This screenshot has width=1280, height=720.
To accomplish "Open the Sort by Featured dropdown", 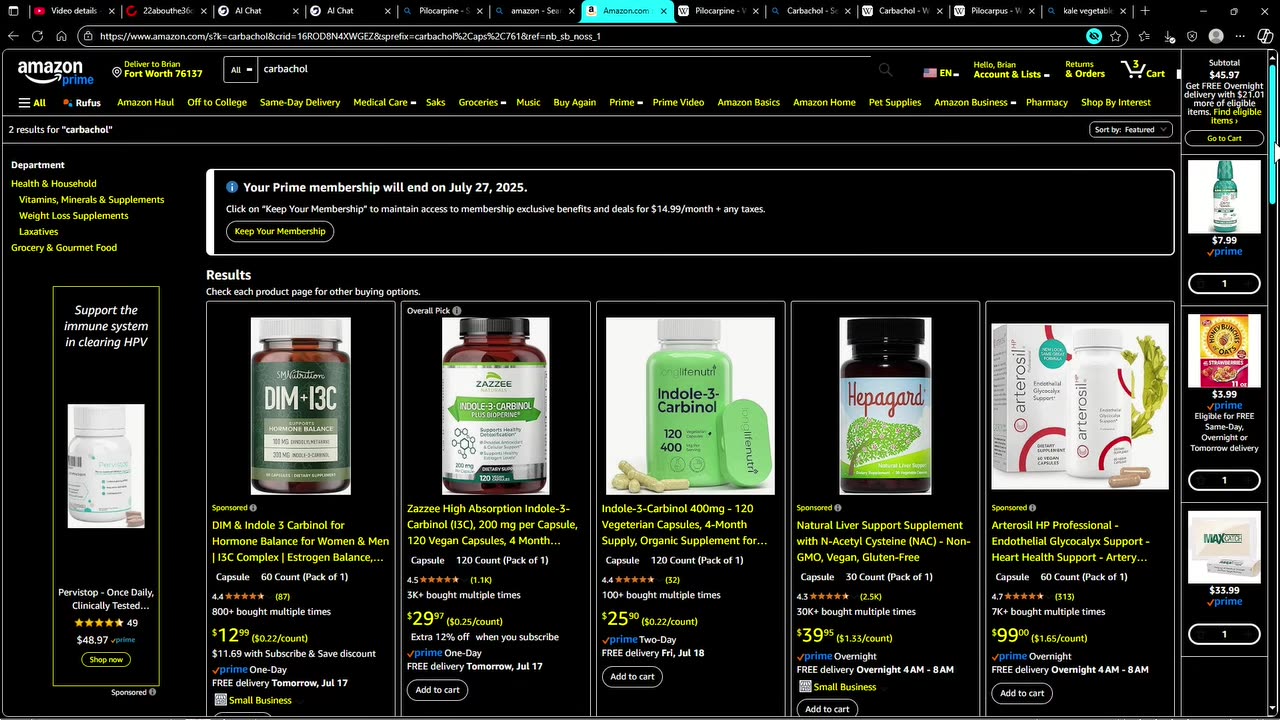I will click(1130, 130).
